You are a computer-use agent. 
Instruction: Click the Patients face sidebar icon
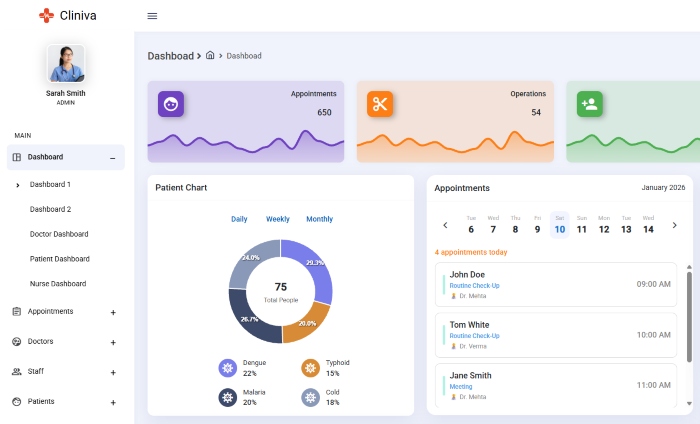17,401
